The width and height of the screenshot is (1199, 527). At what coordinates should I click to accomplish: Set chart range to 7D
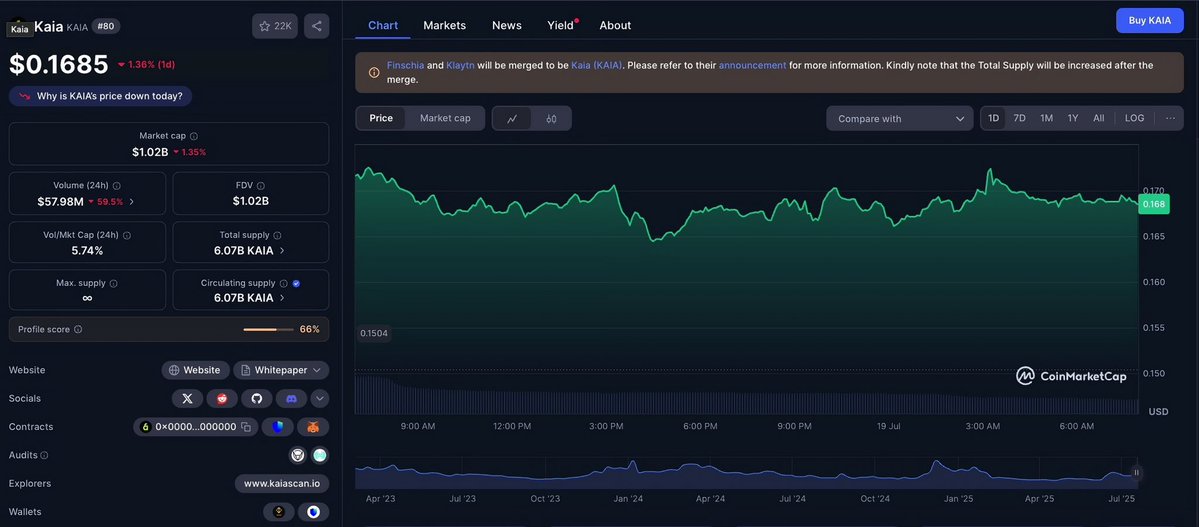pos(1019,119)
